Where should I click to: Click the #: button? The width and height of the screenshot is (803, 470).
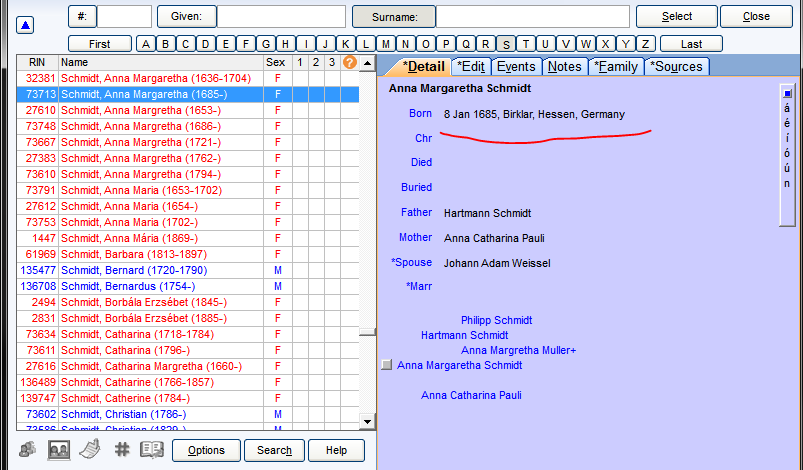82,16
